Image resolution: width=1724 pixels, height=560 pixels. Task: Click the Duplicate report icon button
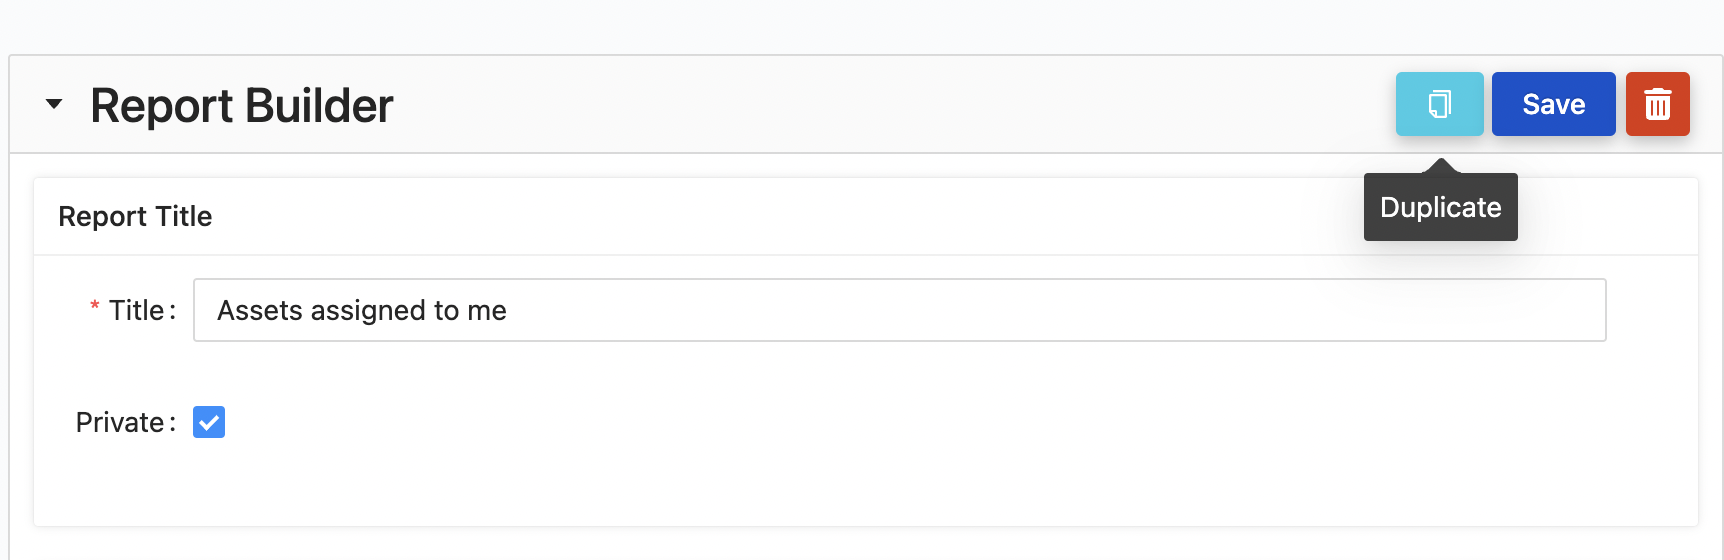point(1439,104)
